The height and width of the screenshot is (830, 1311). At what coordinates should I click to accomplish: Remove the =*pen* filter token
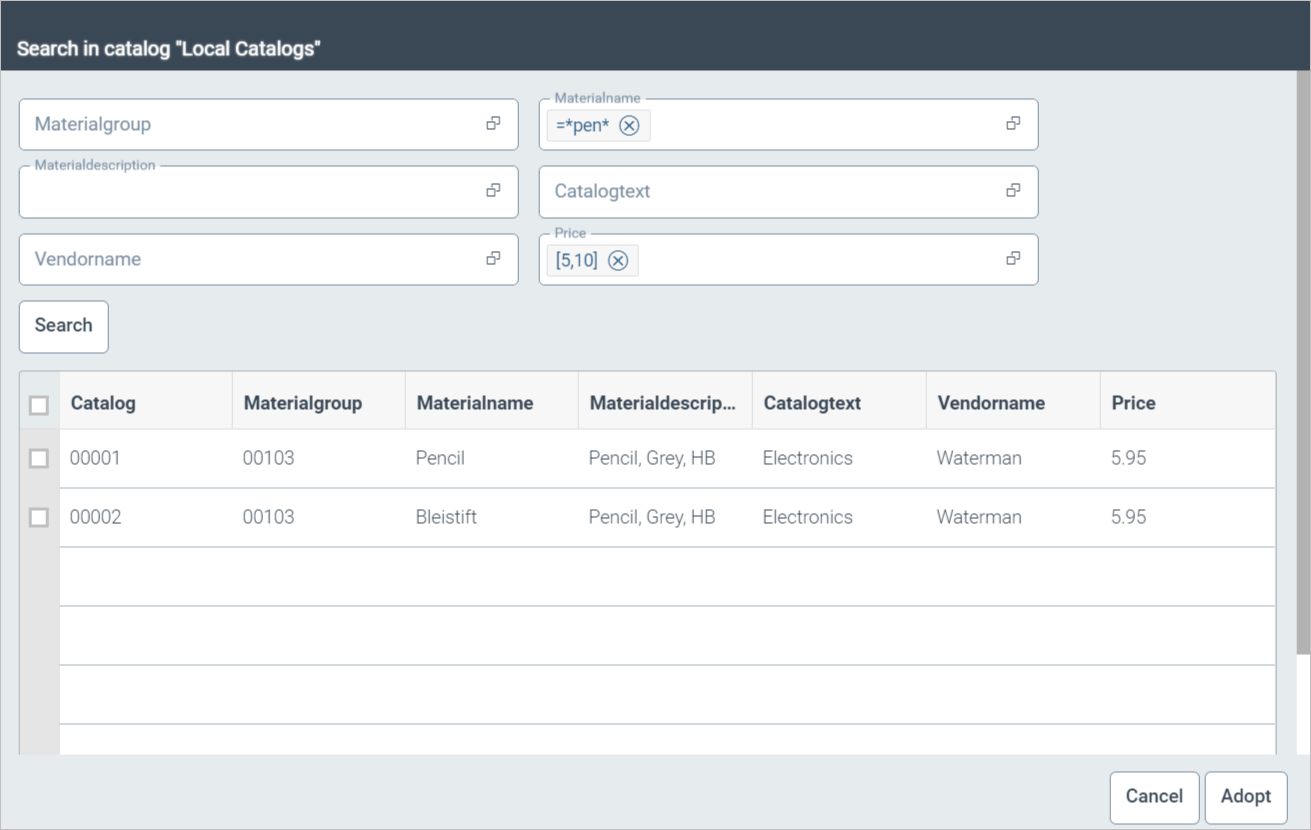629,125
